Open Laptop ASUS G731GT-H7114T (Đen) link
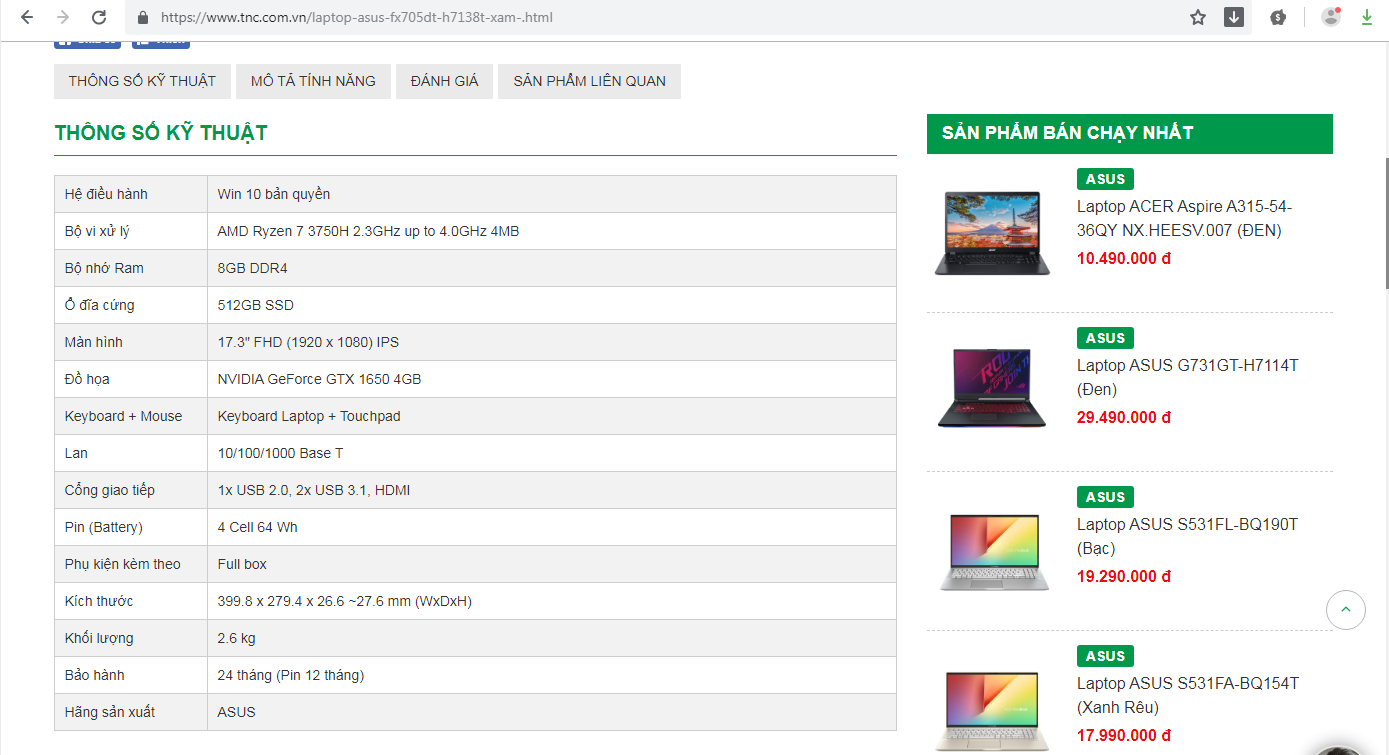Viewport: 1389px width, 755px height. pyautogui.click(x=1187, y=377)
